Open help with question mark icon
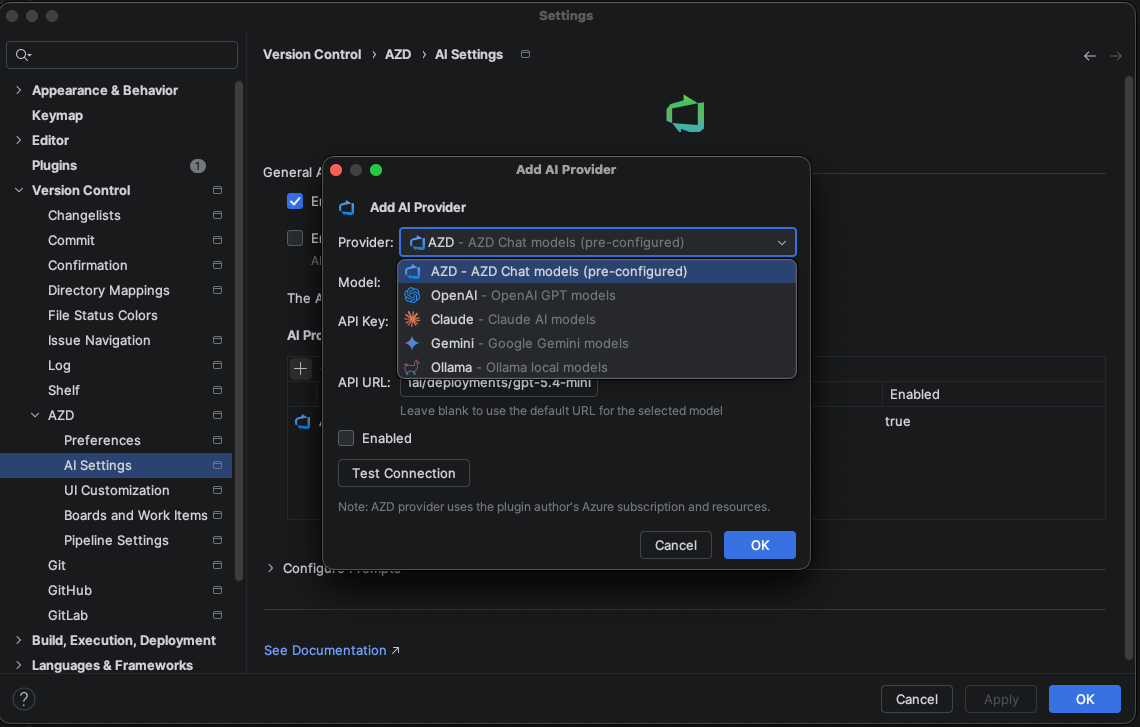This screenshot has width=1140, height=727. pyautogui.click(x=23, y=699)
